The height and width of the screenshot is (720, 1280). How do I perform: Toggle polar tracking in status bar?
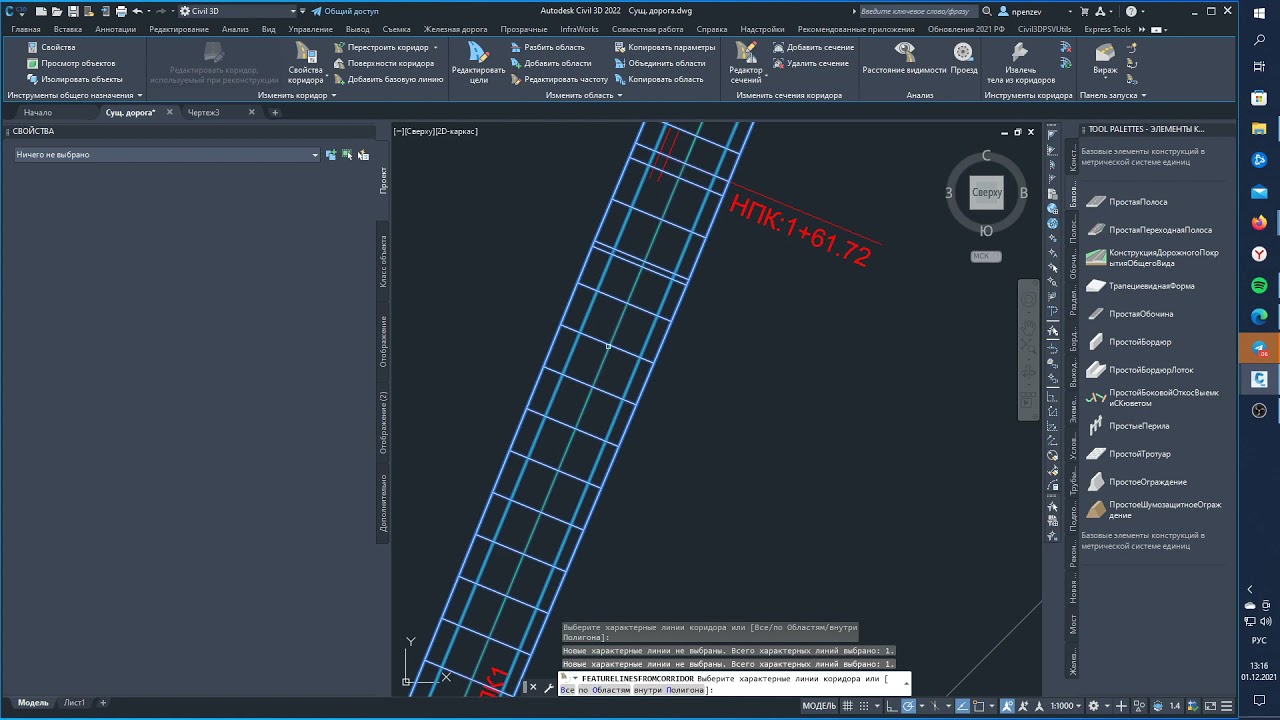click(x=908, y=705)
